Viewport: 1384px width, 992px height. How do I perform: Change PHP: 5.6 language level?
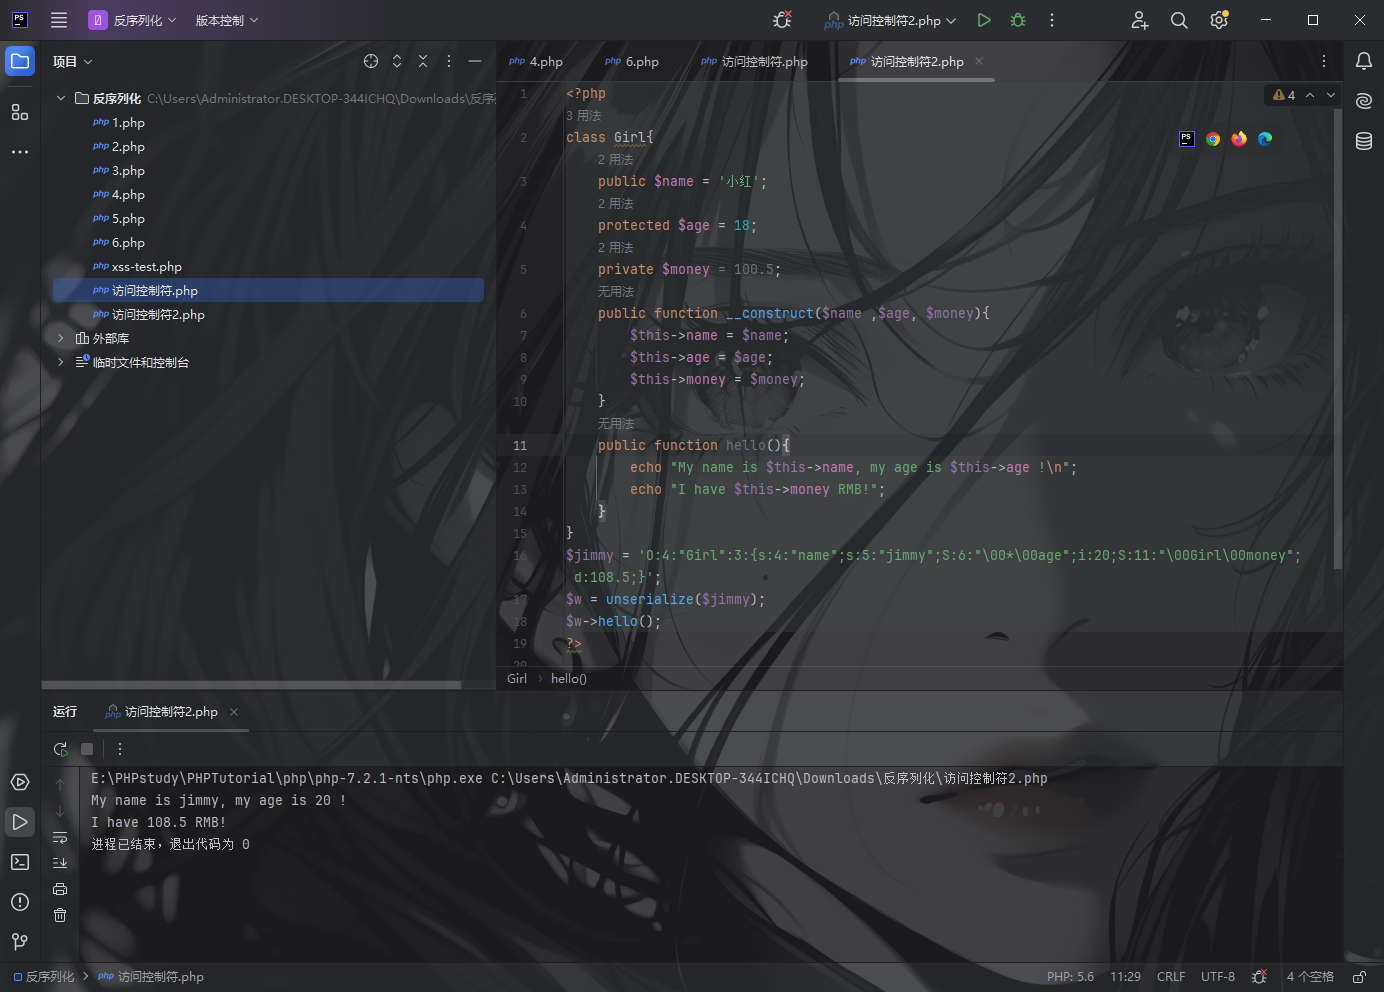(x=1070, y=977)
